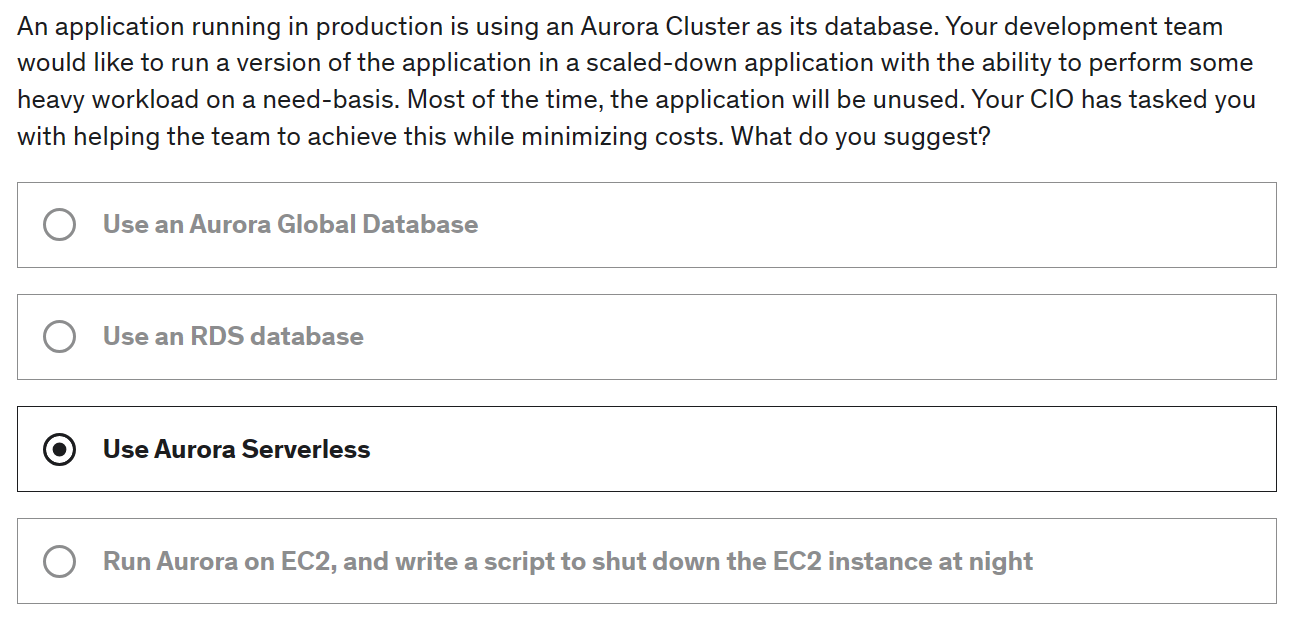The width and height of the screenshot is (1291, 617).
Task: Click the "Use Aurora Serverless" label text
Action: tap(236, 450)
